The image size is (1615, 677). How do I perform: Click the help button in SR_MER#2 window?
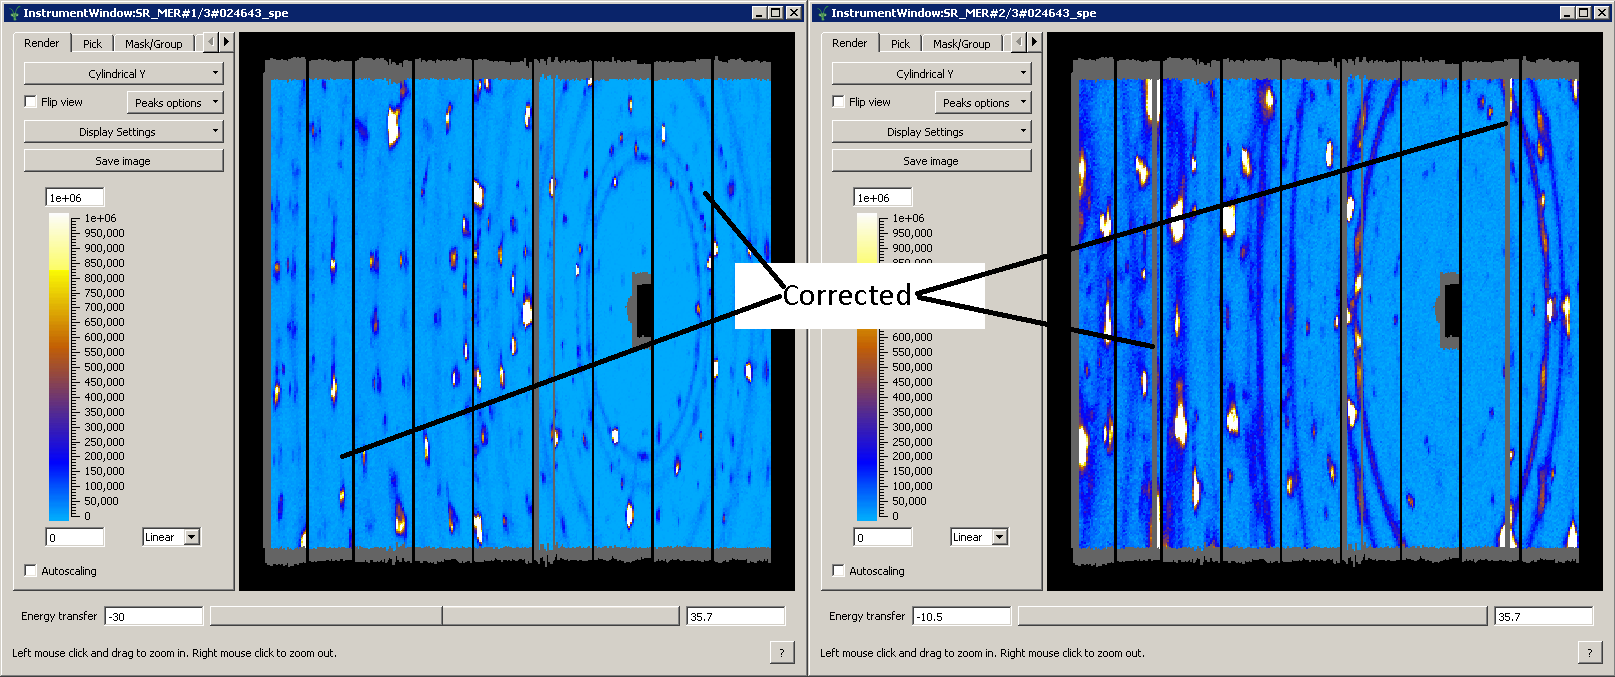(1589, 653)
